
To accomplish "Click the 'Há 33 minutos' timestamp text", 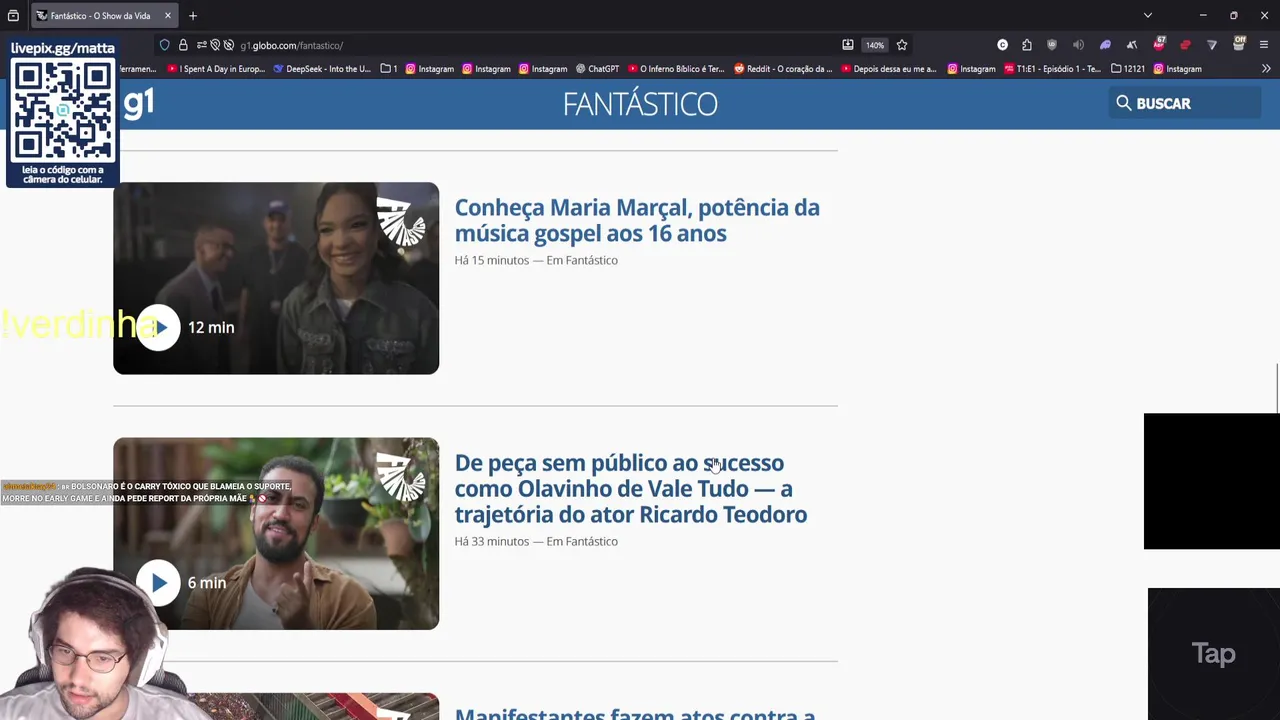I will pos(491,541).
